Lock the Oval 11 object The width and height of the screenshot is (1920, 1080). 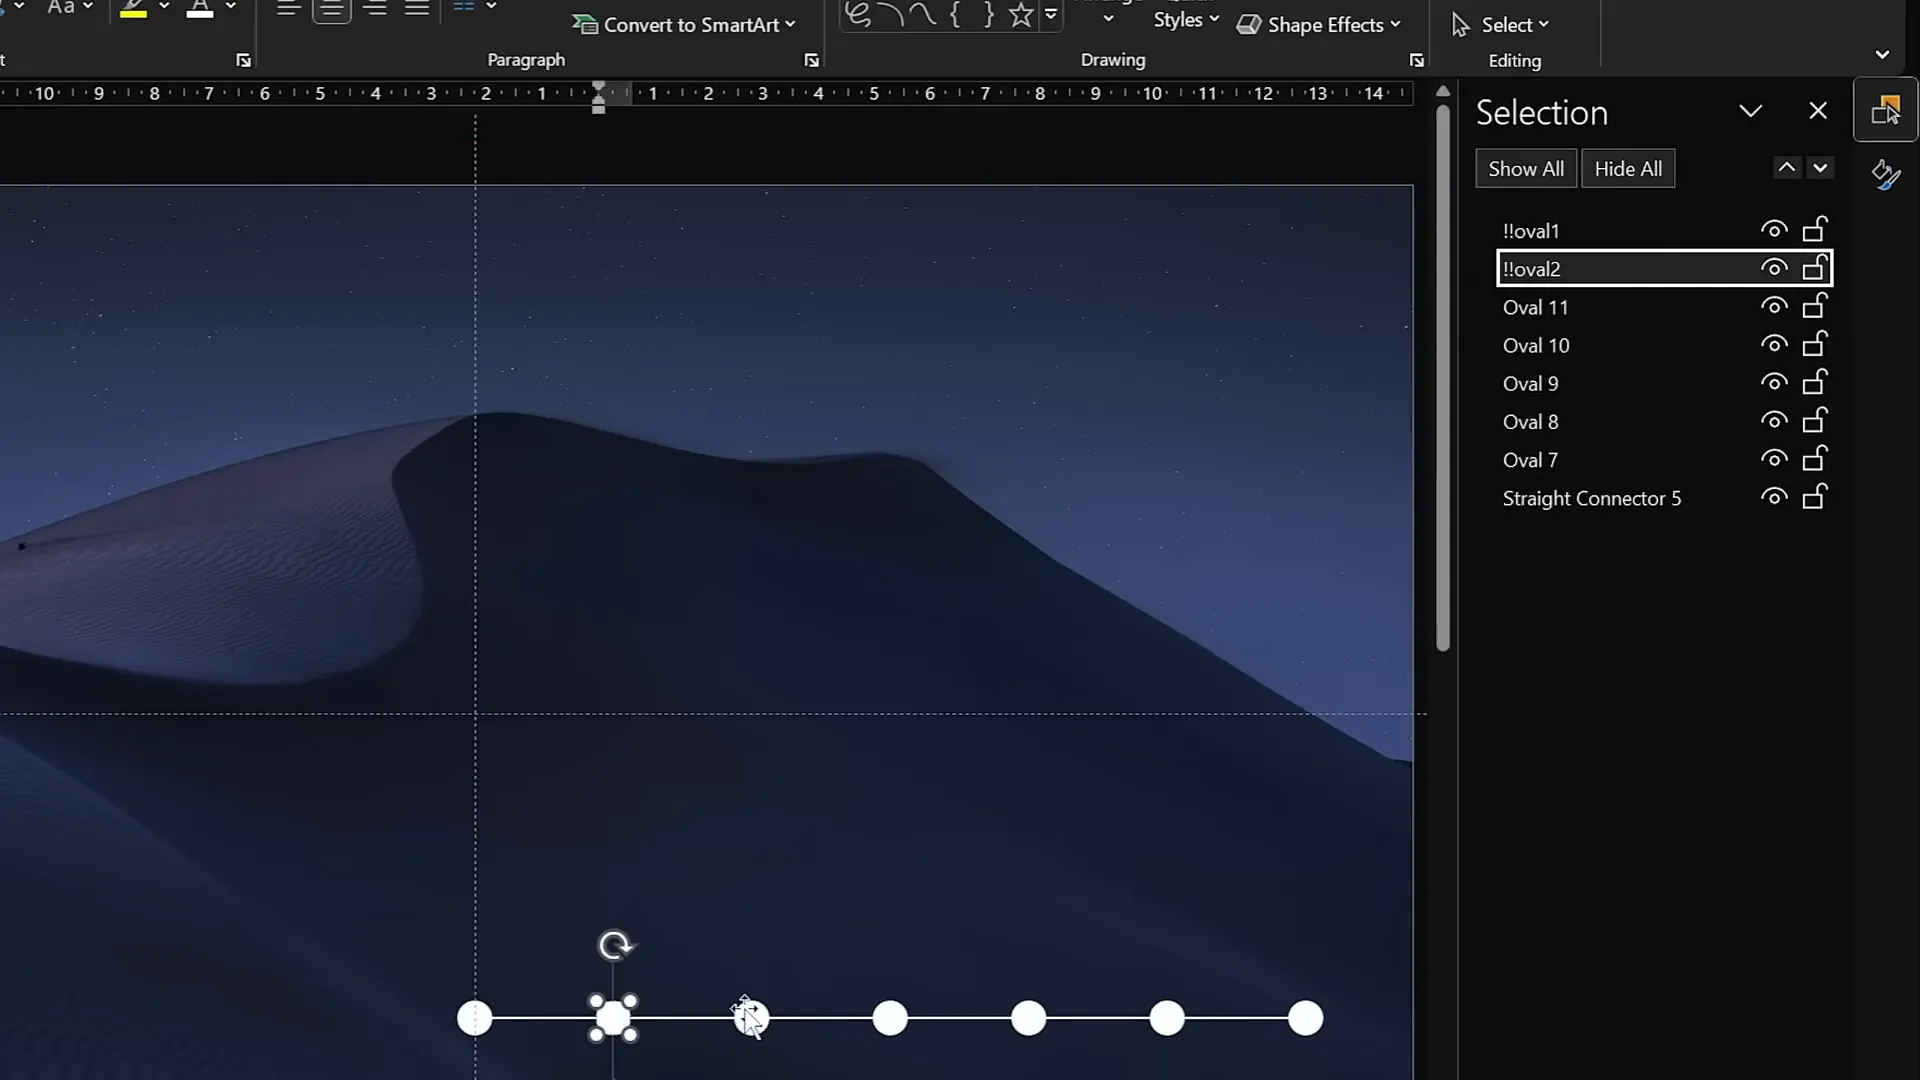1815,305
